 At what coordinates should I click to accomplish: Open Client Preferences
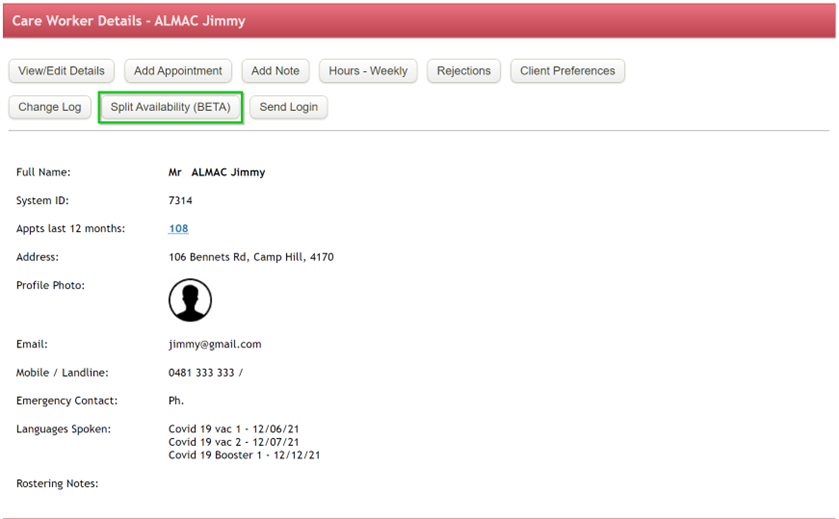(x=567, y=71)
